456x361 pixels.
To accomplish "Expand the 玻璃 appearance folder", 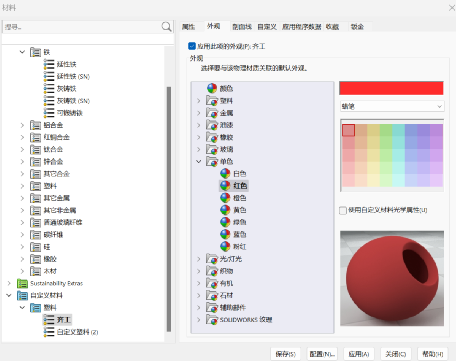I will coord(199,149).
